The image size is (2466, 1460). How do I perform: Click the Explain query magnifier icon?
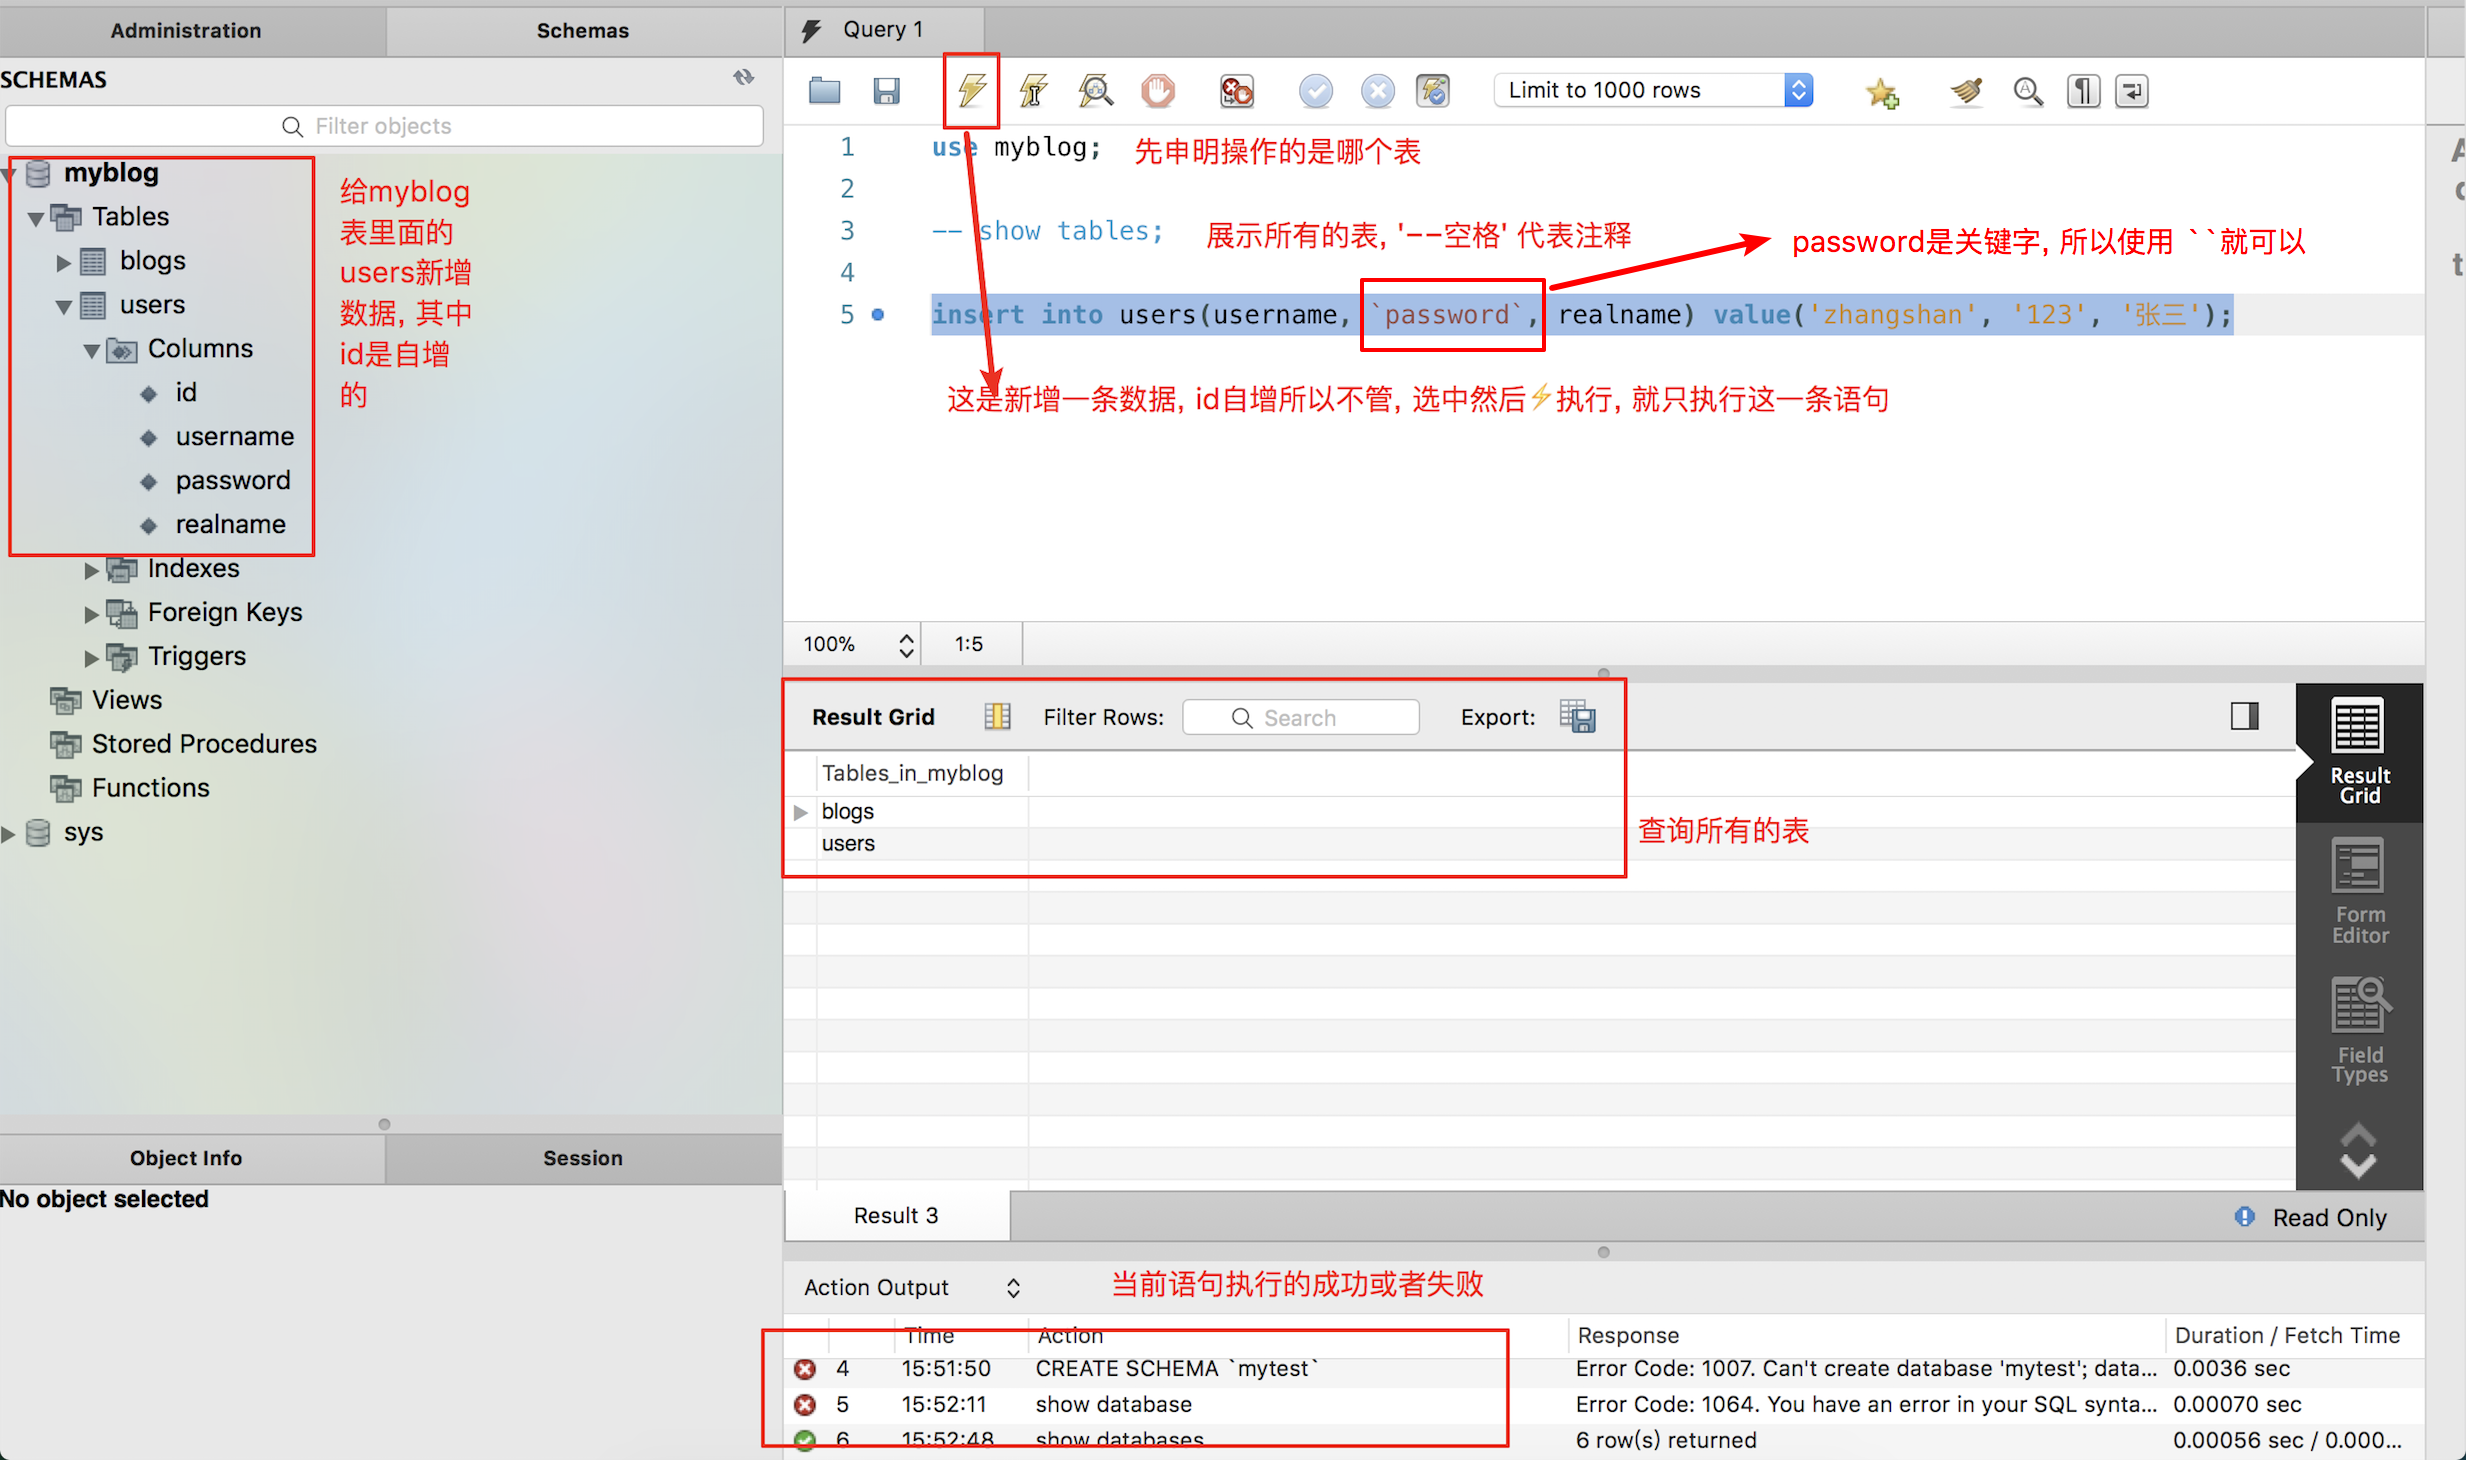(1095, 91)
